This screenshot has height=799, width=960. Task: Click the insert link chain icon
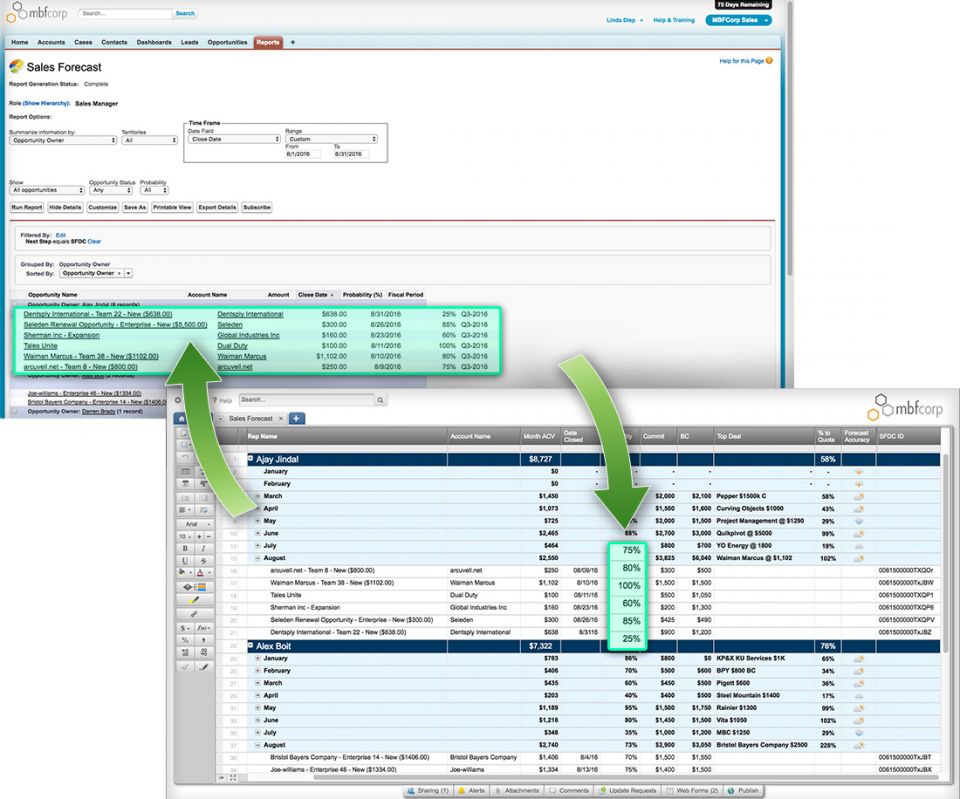pos(193,613)
